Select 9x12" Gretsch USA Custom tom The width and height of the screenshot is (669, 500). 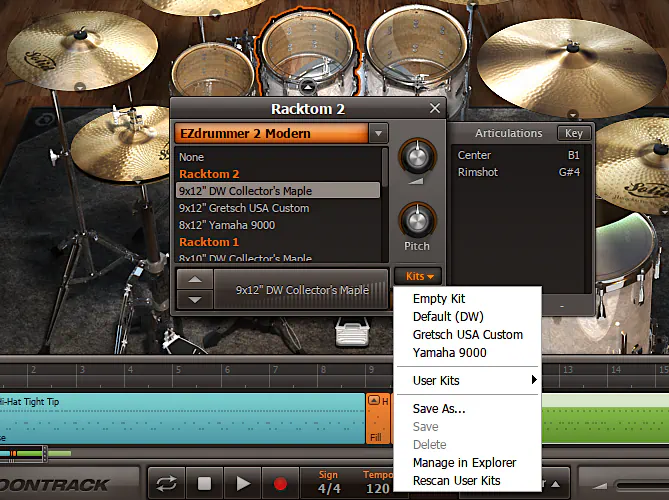(x=278, y=208)
